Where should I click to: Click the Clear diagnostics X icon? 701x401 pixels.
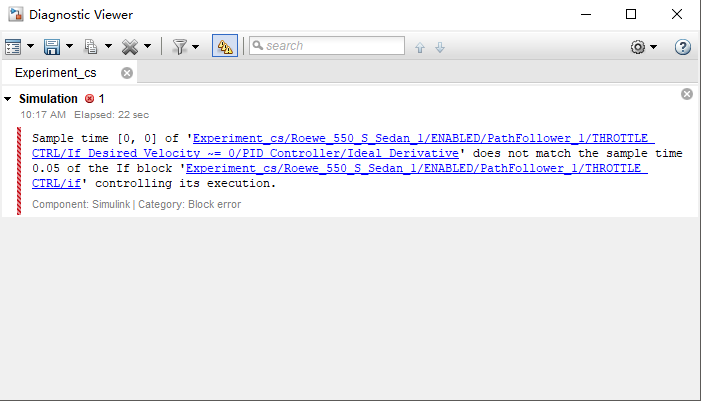[130, 46]
